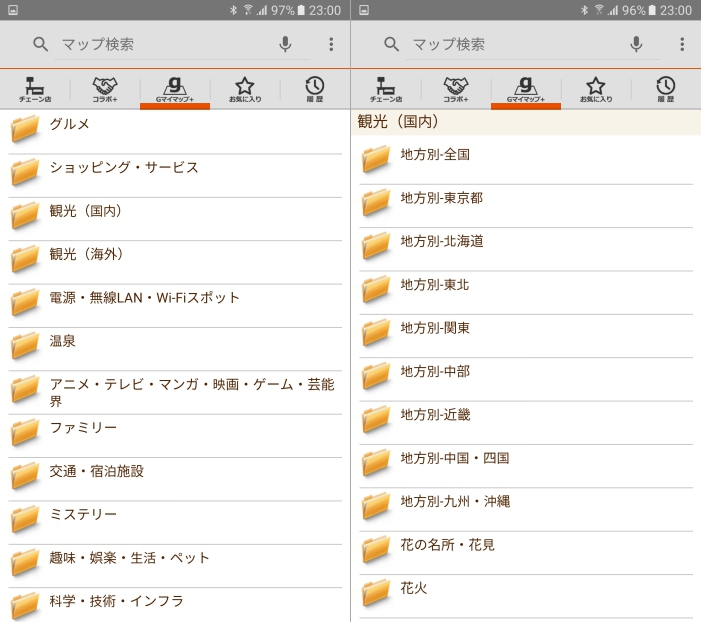Image resolution: width=701 pixels, height=622 pixels.
Task: Tap the マップ検索 search field on the left screen
Action: 160,44
